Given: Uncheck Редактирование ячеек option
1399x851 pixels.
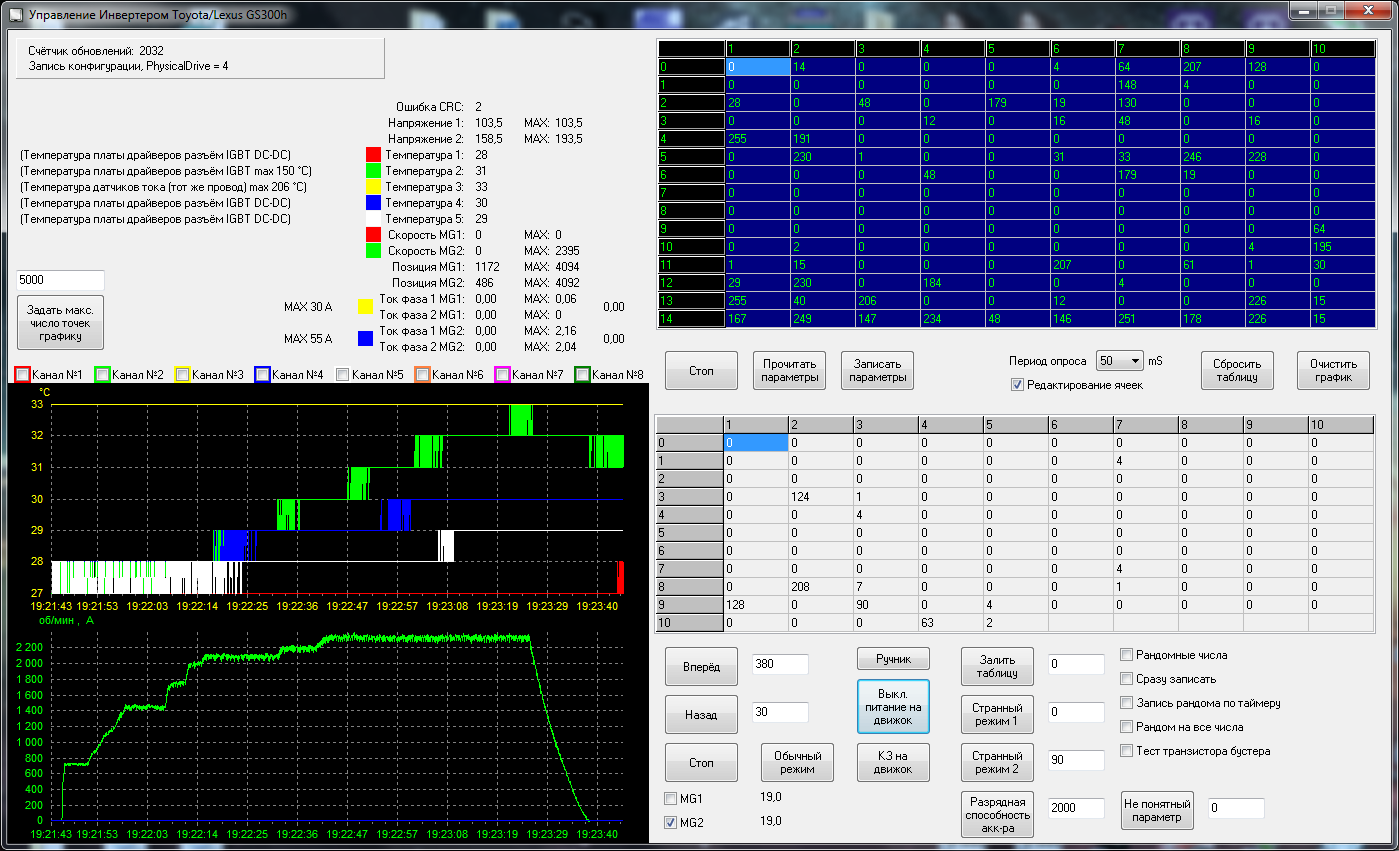Looking at the screenshot, I should pos(1018,385).
